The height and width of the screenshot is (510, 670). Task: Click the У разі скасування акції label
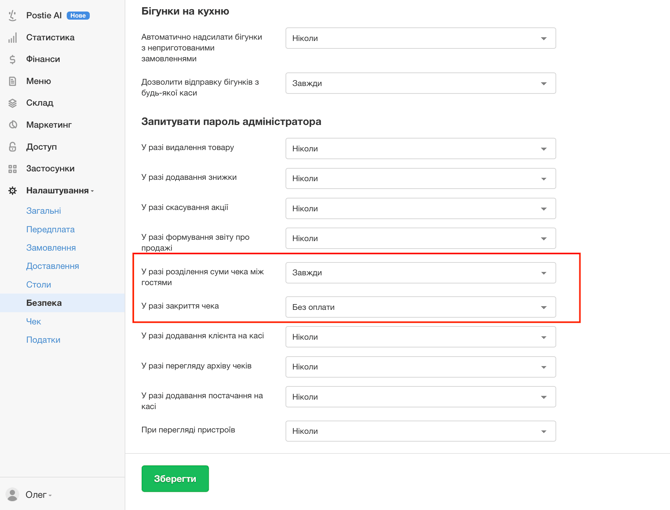[185, 207]
